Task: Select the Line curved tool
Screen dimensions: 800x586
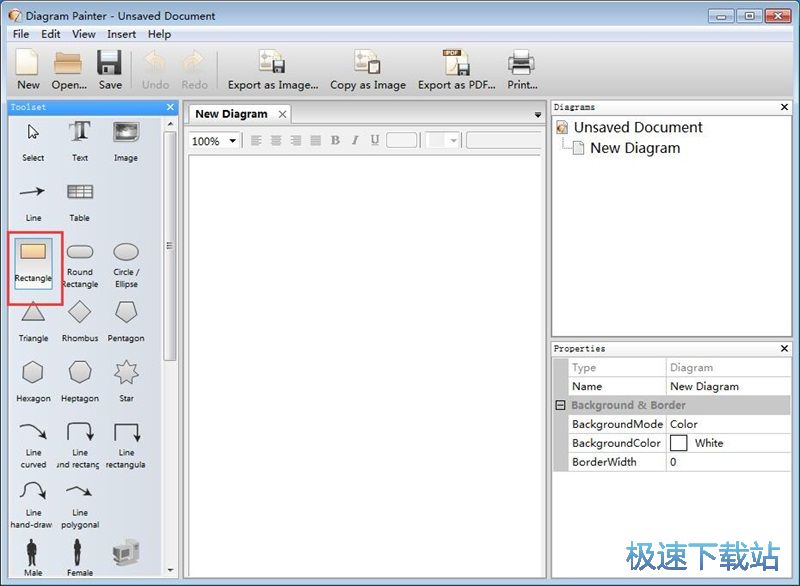Action: point(33,438)
